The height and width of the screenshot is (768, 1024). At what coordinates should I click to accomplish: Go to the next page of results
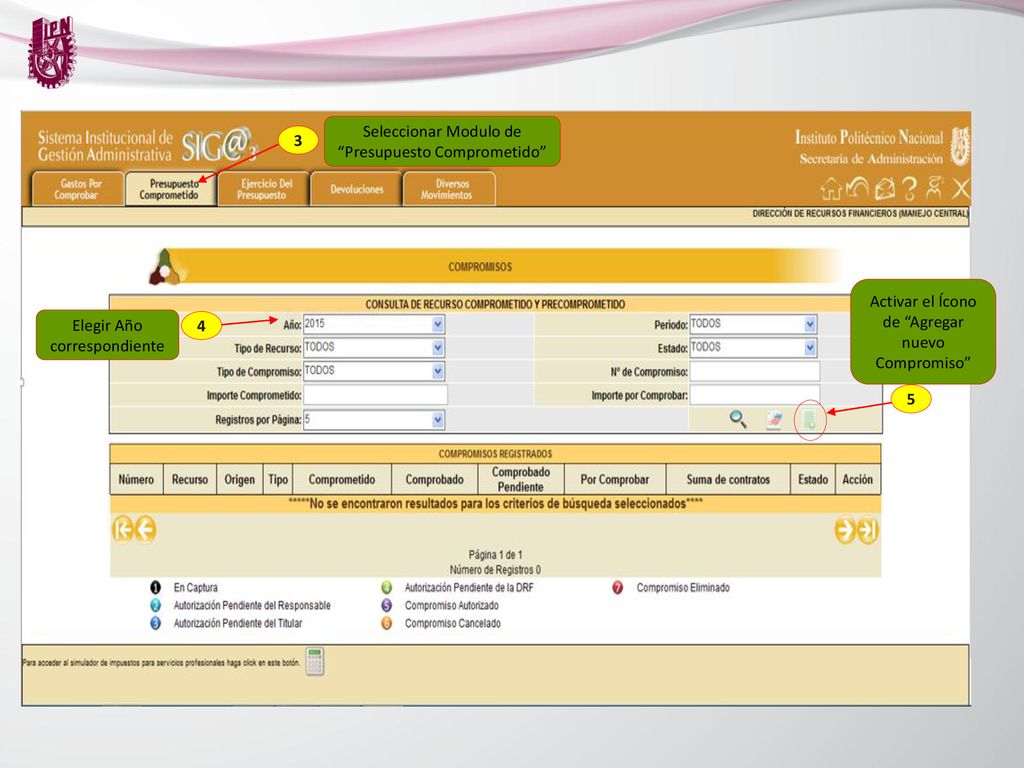(844, 530)
